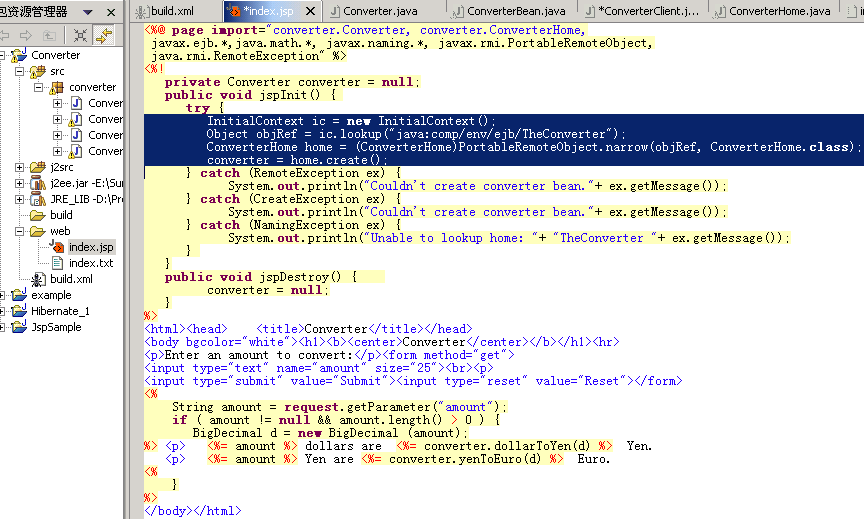This screenshot has width=864, height=519.
Task: Click the go-up-one-level folder icon
Action: coord(49,36)
